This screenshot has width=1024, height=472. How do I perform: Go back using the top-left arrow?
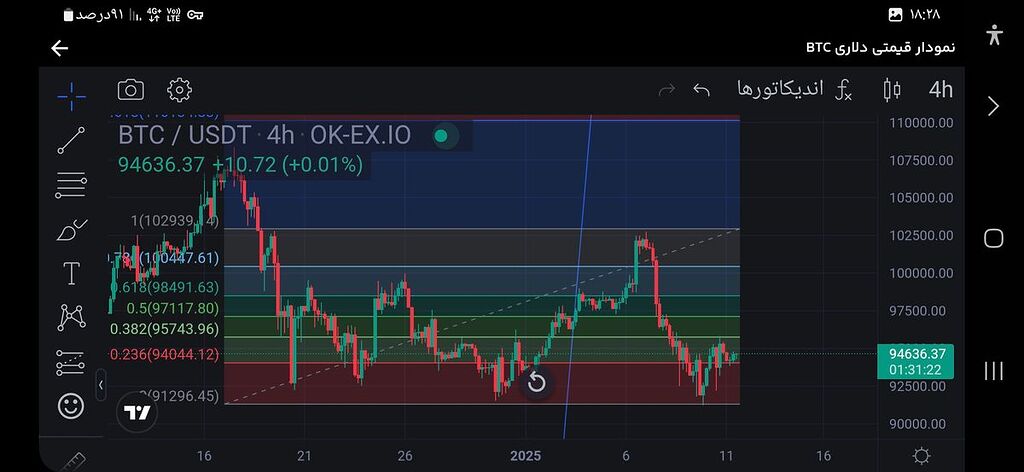point(60,48)
